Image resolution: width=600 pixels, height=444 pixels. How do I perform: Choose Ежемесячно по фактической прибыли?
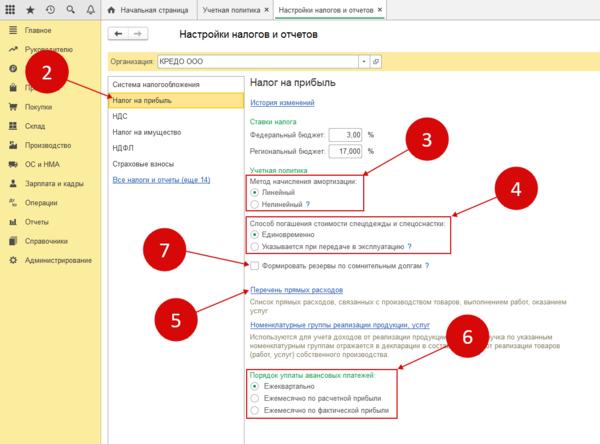pos(255,411)
